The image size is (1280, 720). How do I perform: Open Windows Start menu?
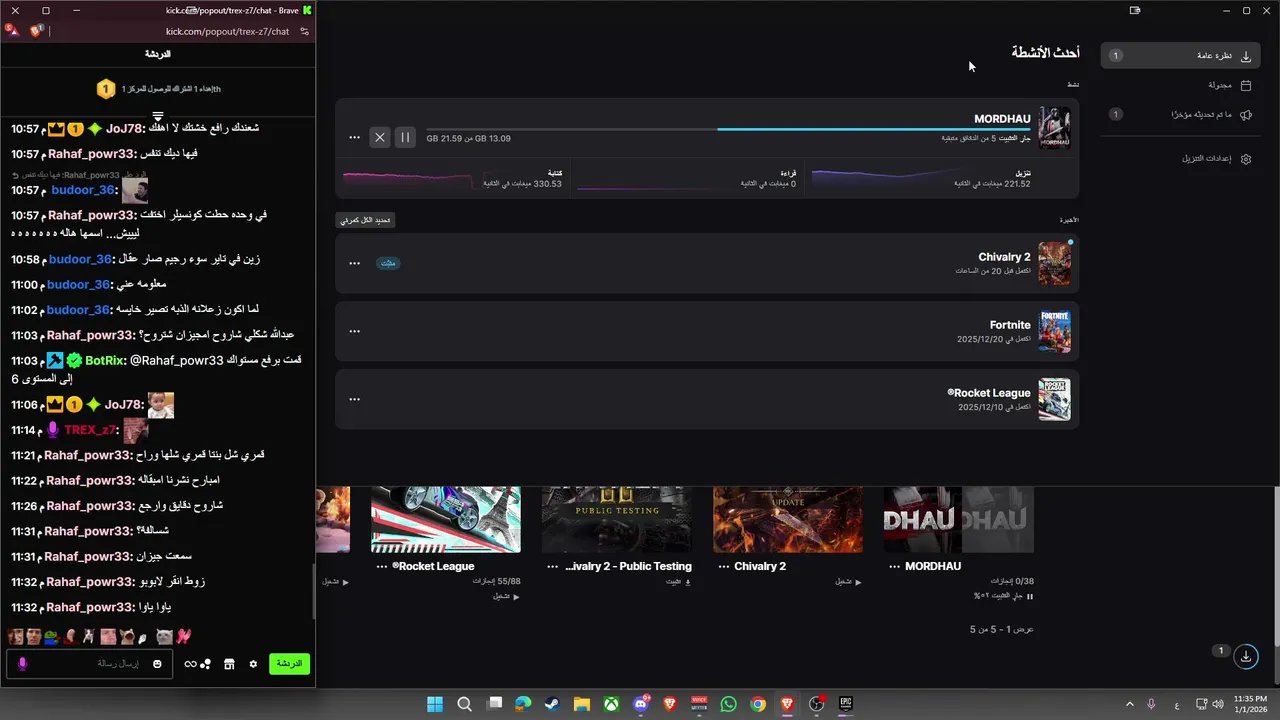435,704
